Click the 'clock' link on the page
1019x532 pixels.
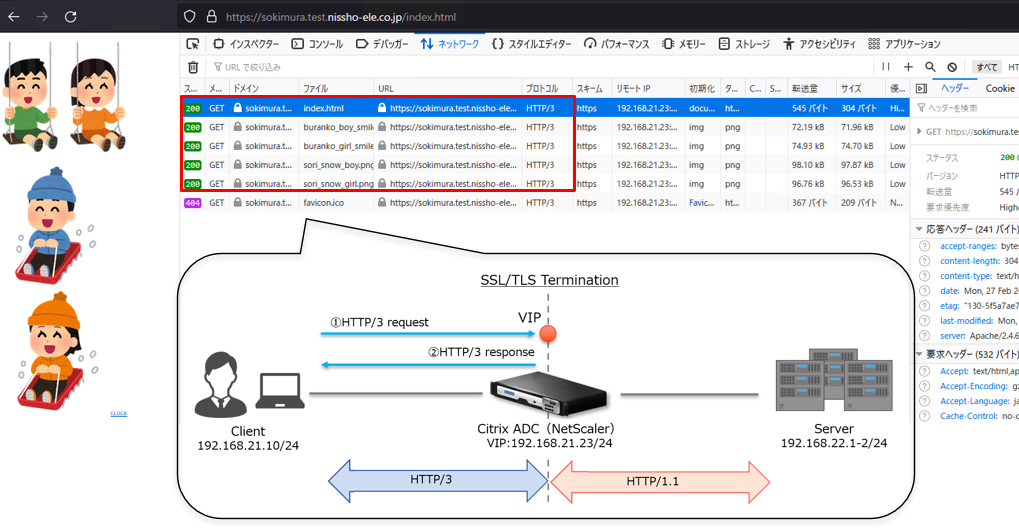coord(118,413)
